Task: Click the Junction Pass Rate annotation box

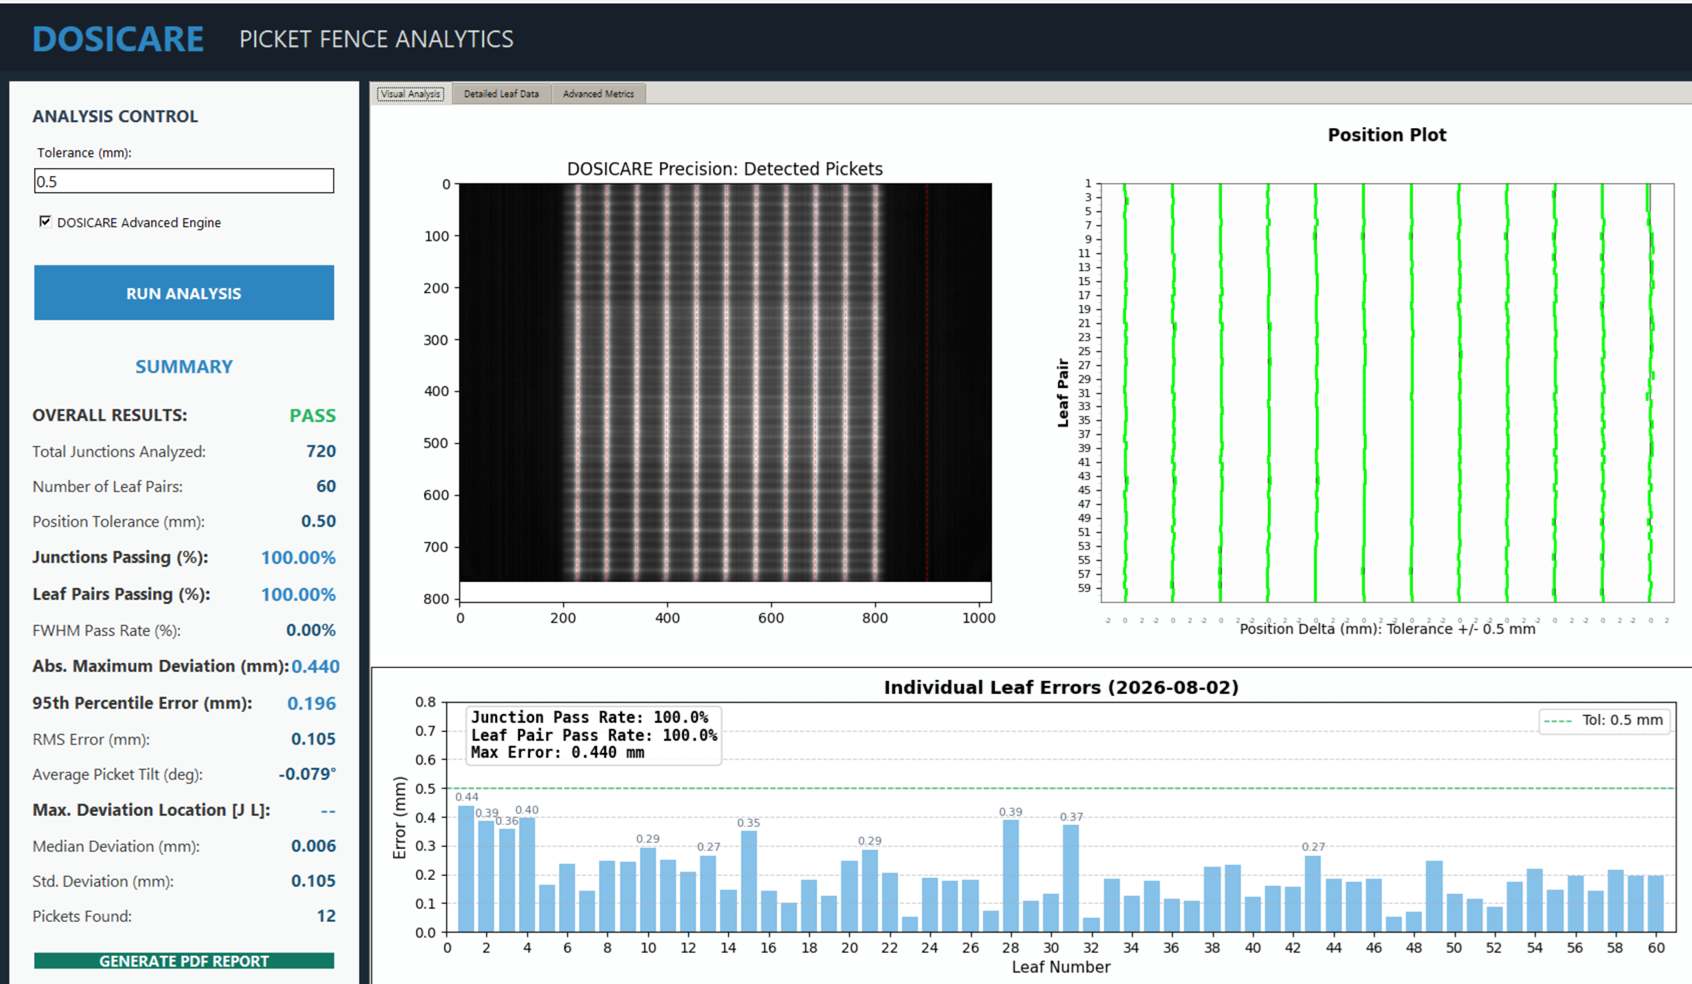Action: pos(594,735)
